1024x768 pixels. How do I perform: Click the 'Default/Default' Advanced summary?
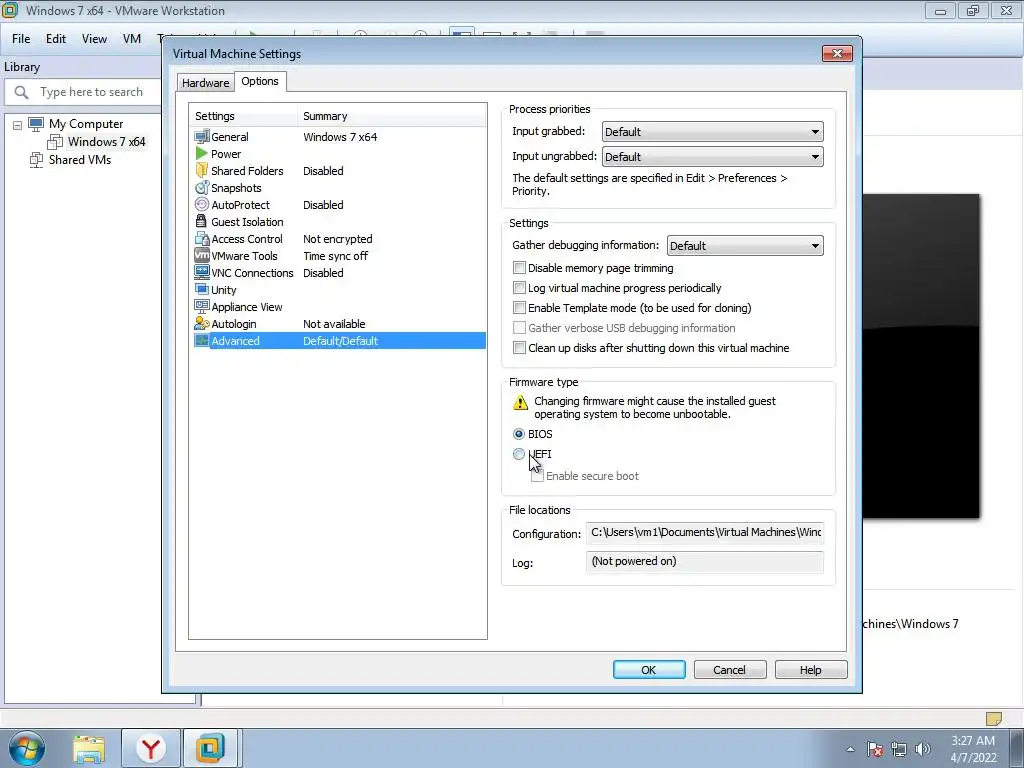340,341
